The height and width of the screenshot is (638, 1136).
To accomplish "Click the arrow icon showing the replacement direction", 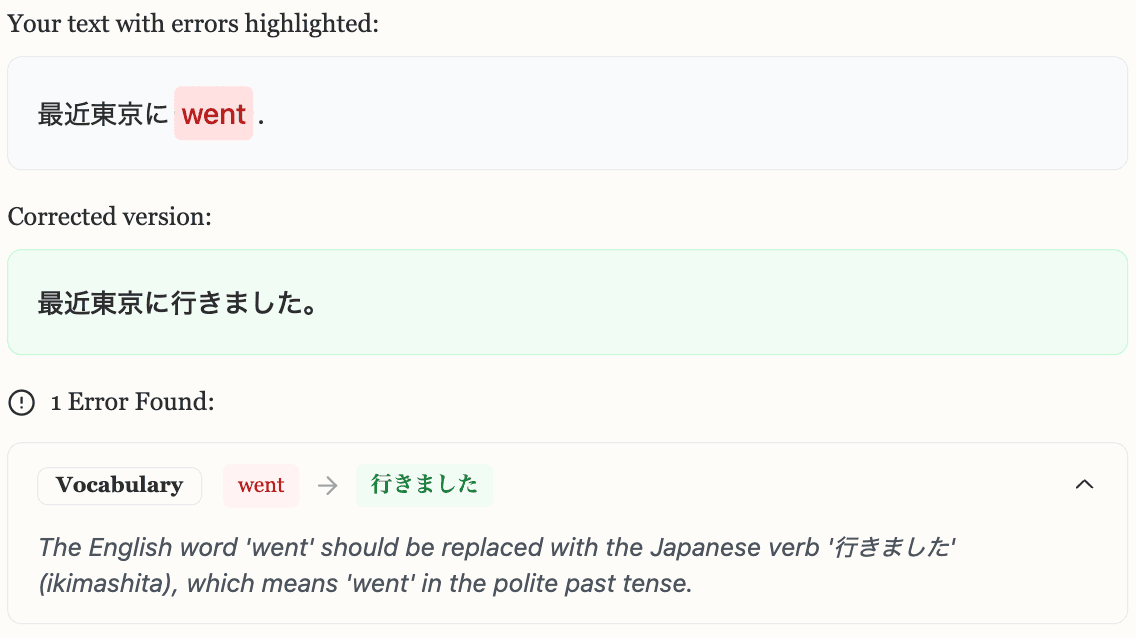I will click(x=327, y=485).
